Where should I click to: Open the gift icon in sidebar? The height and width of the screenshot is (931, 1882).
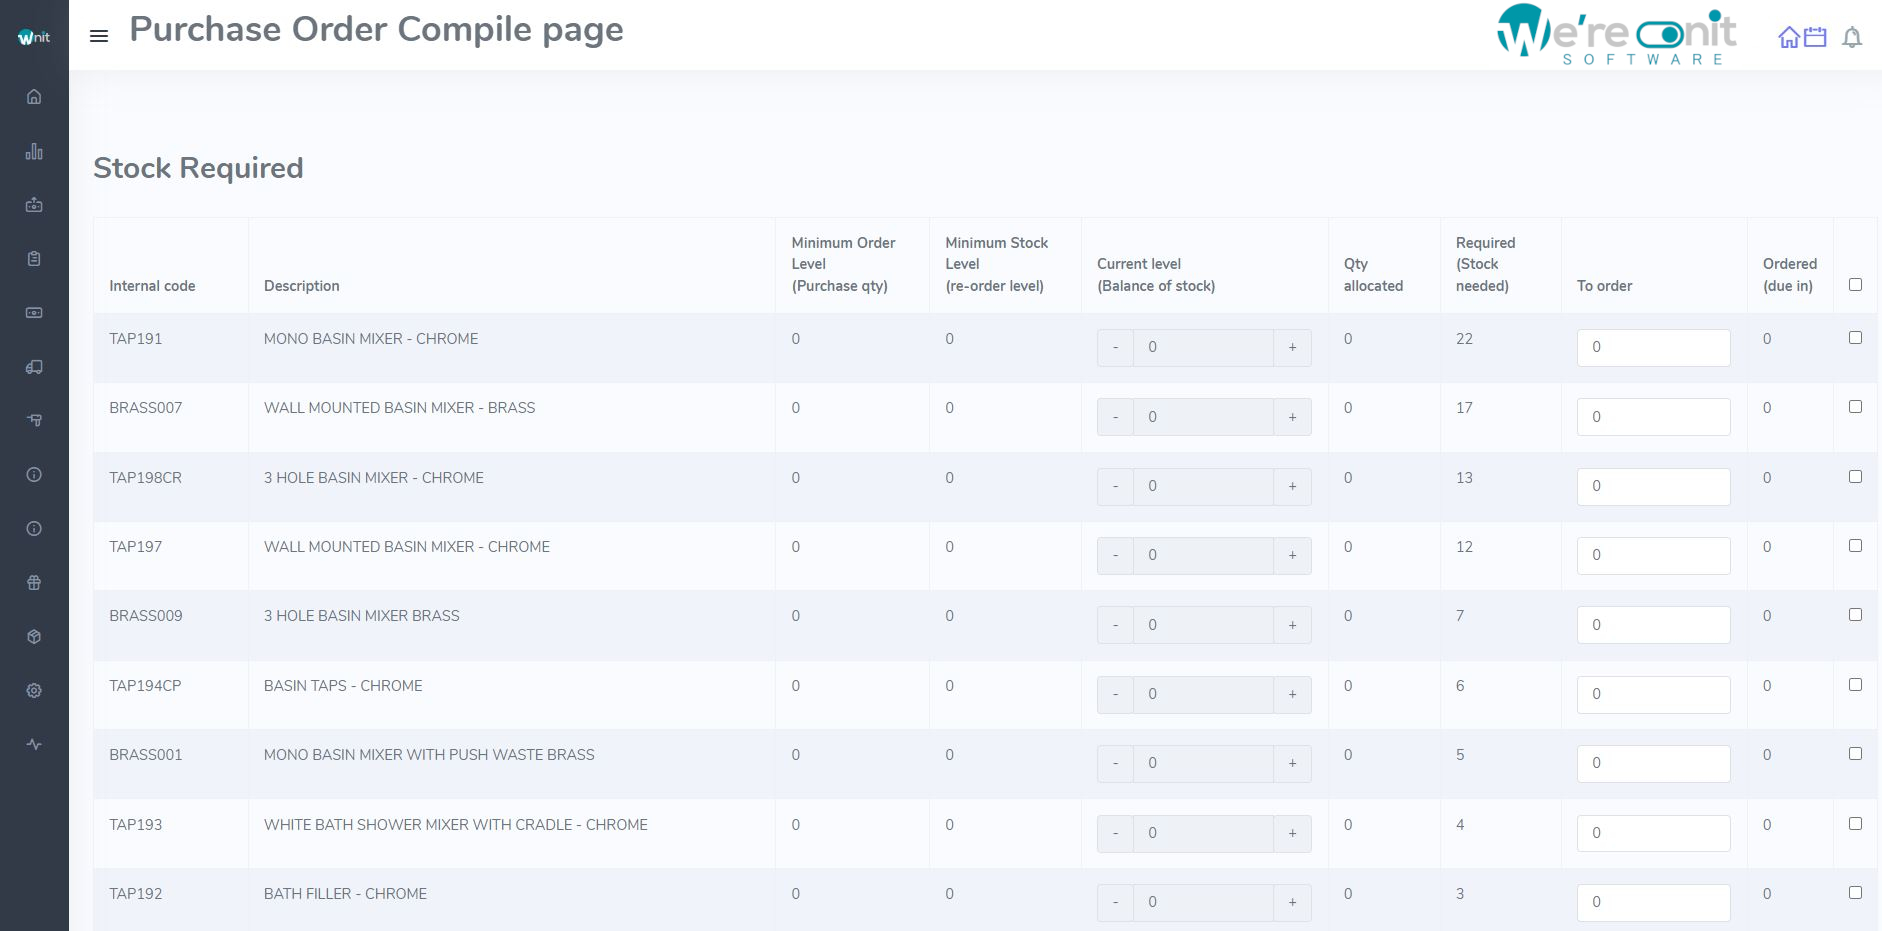[34, 583]
